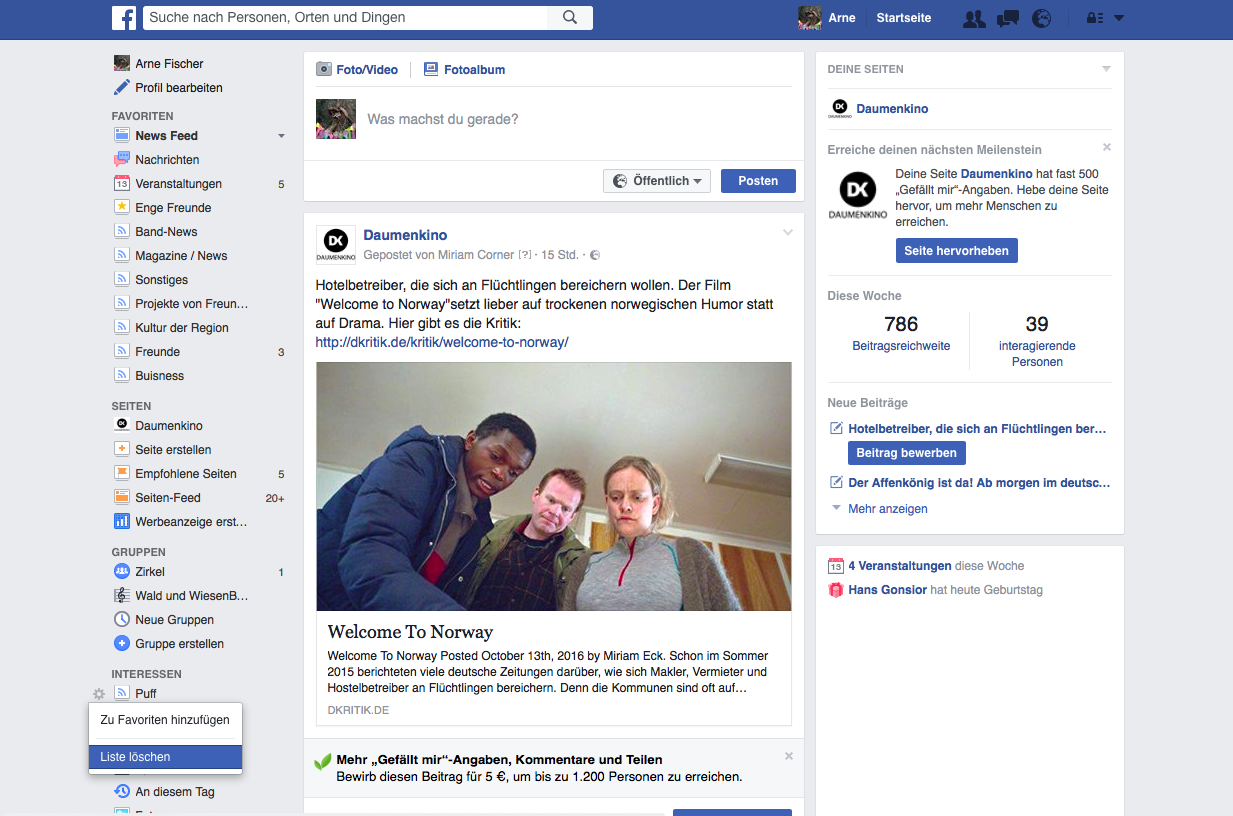The height and width of the screenshot is (816, 1233).
Task: Click the Empfohlene Seiten flag icon
Action: pyautogui.click(x=122, y=474)
